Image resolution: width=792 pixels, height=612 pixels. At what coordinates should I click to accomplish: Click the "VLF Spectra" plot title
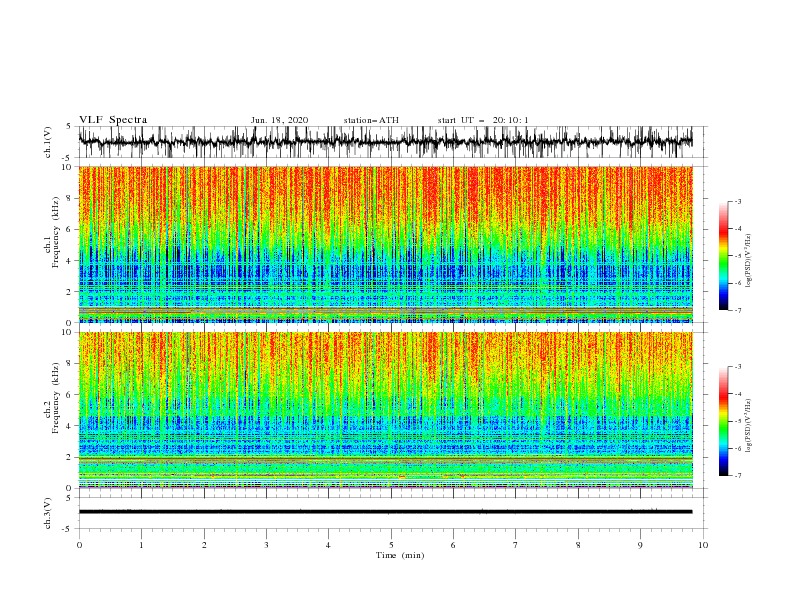(113, 120)
